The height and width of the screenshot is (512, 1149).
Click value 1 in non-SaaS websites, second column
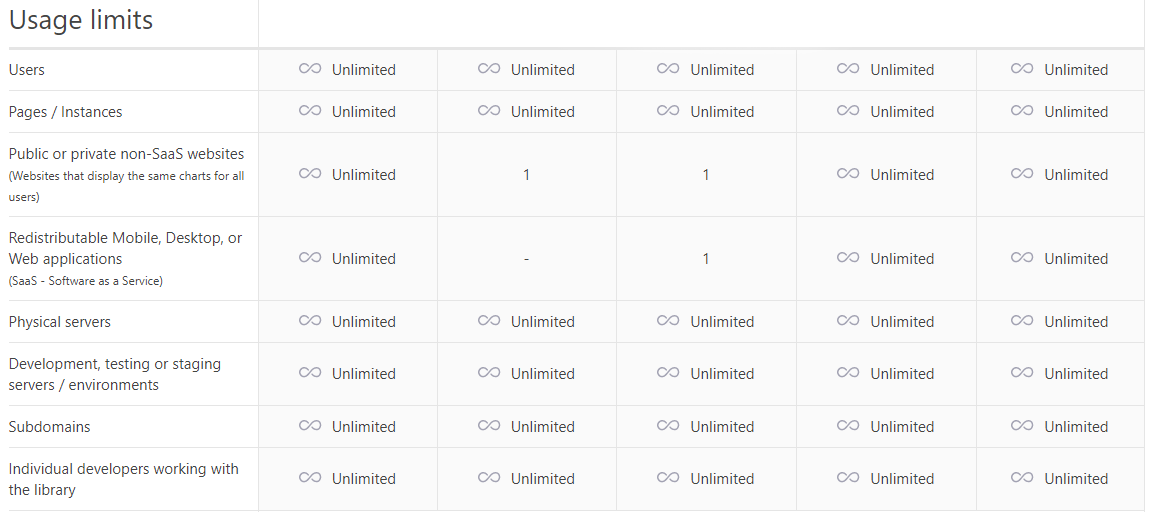click(526, 175)
